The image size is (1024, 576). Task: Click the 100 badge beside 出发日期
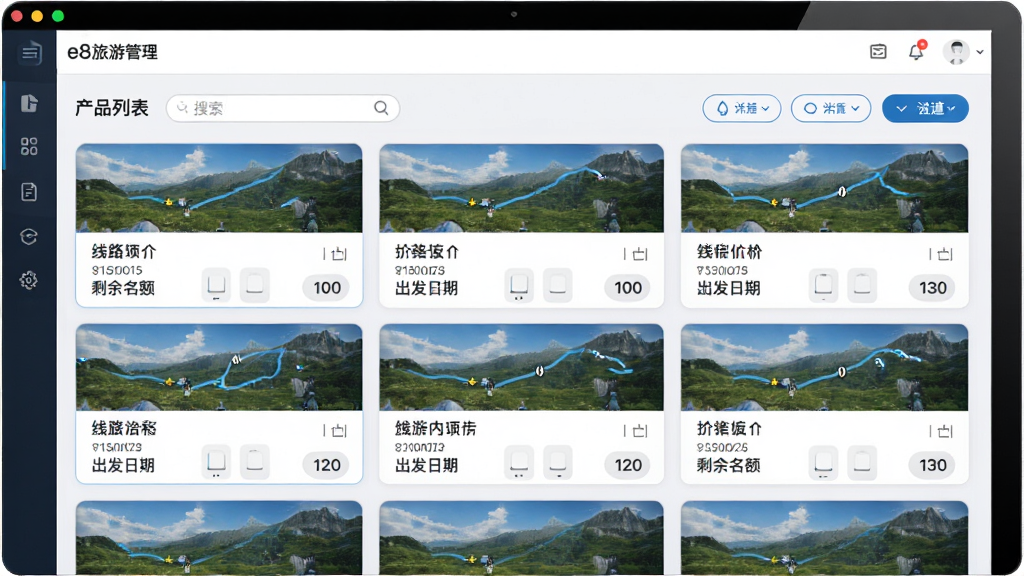tap(628, 288)
